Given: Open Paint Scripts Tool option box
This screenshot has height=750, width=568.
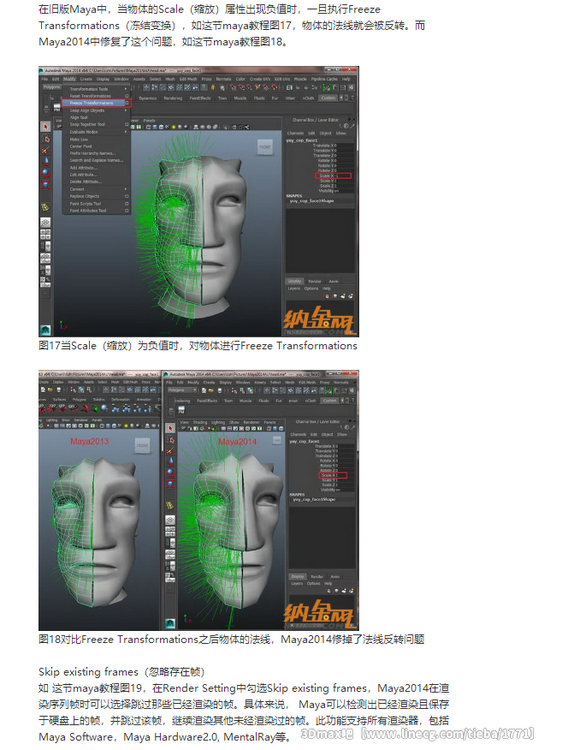Looking at the screenshot, I should pyautogui.click(x=127, y=203).
